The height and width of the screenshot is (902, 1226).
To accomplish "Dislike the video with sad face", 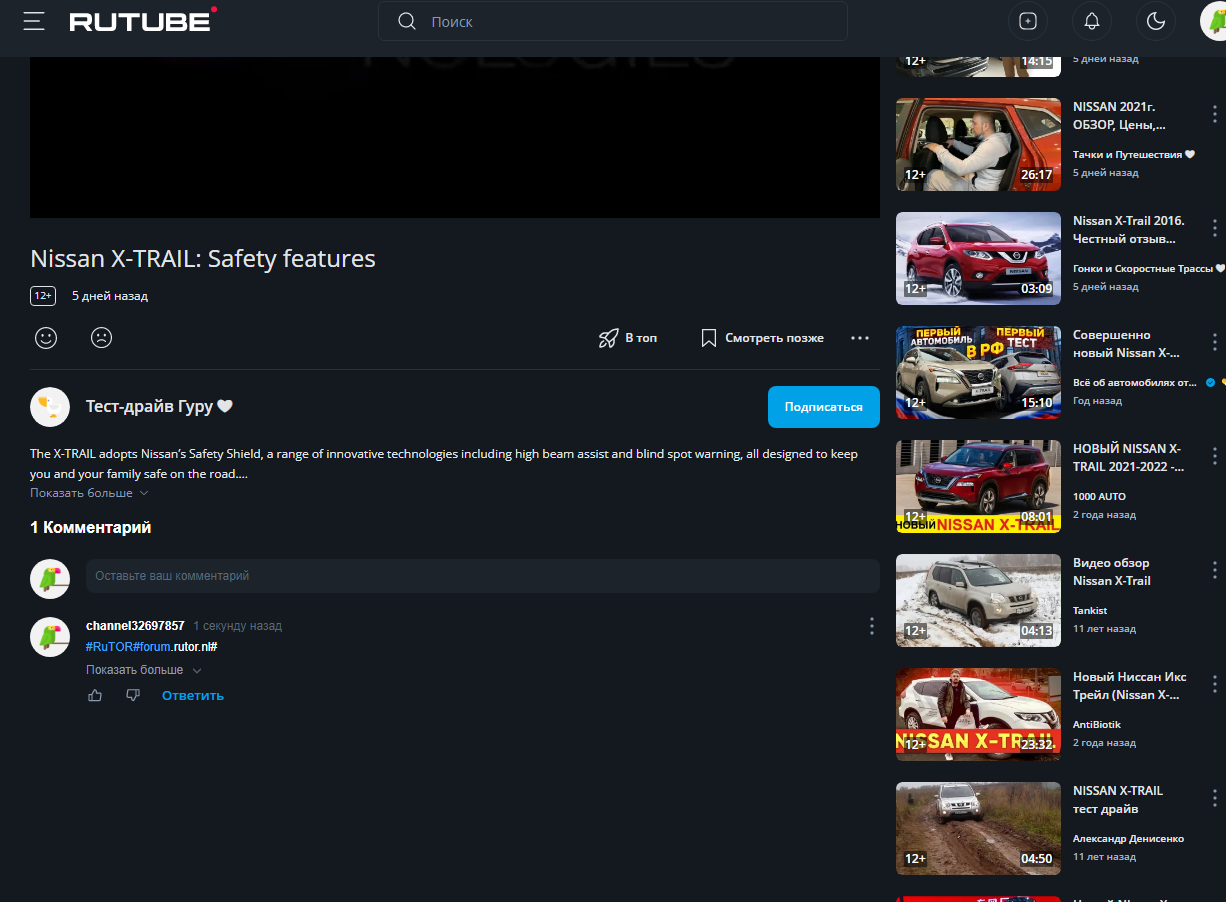I will point(101,338).
